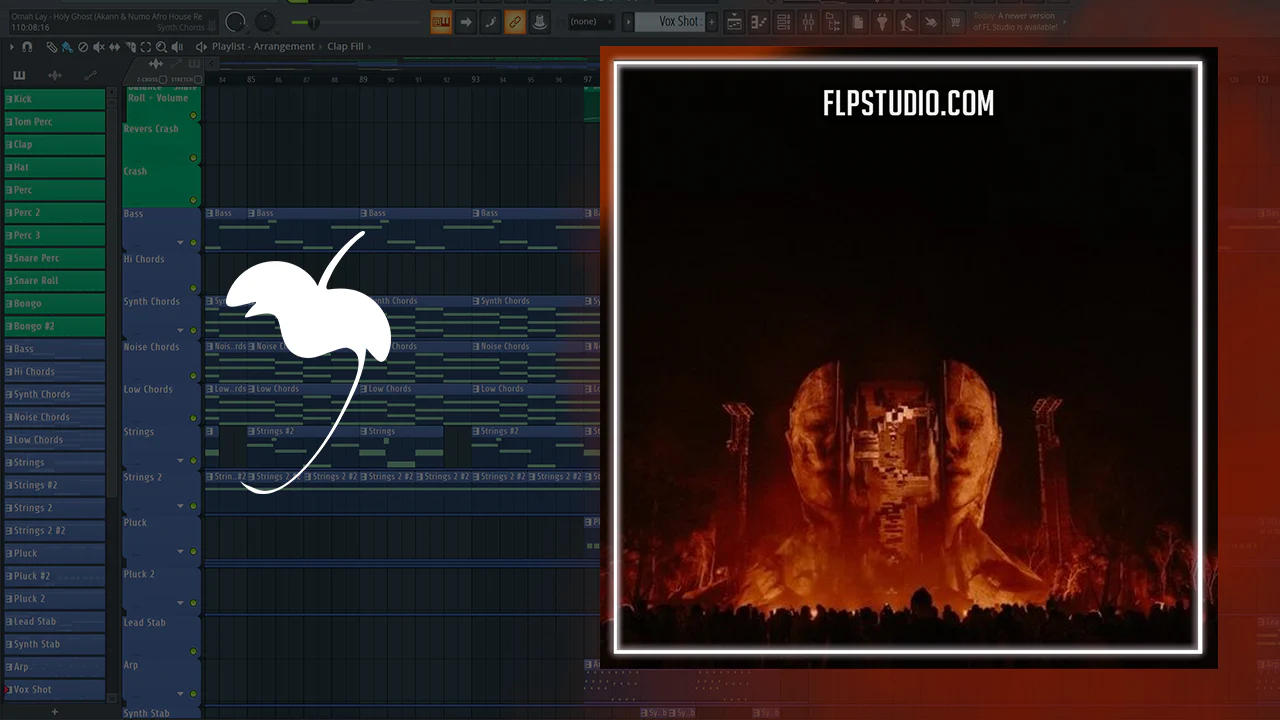The height and width of the screenshot is (720, 1280).
Task: Select the mute tool in playlist toolbar
Action: pos(98,46)
